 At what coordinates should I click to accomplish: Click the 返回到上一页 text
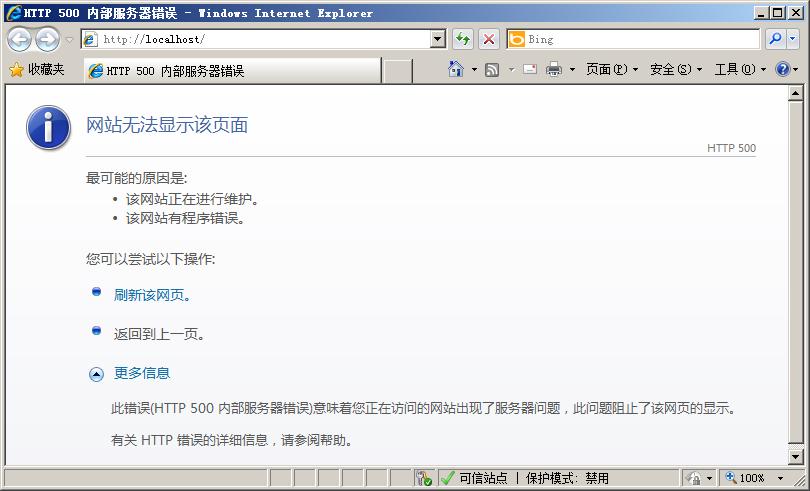click(159, 334)
